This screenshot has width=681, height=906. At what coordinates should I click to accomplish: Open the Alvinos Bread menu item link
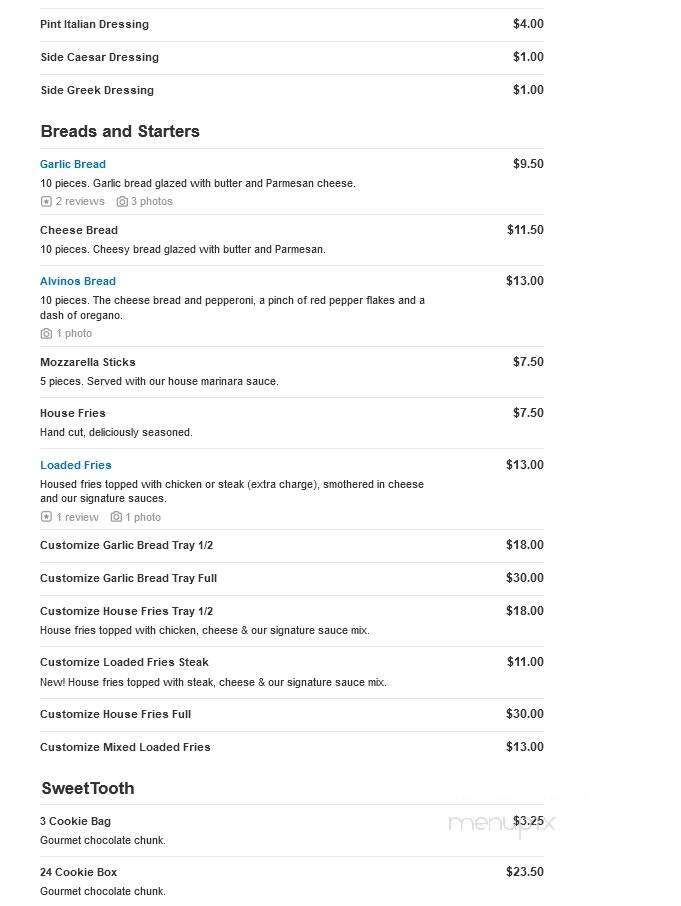tap(78, 281)
